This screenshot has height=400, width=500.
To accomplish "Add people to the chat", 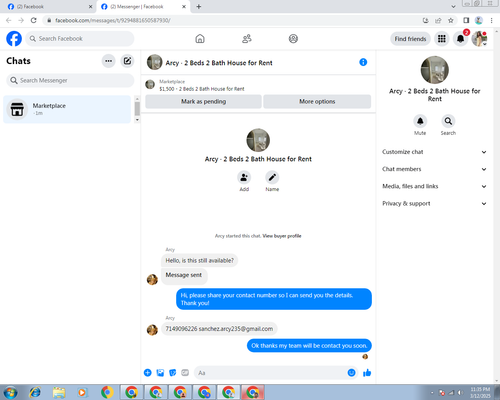I will coord(244,177).
